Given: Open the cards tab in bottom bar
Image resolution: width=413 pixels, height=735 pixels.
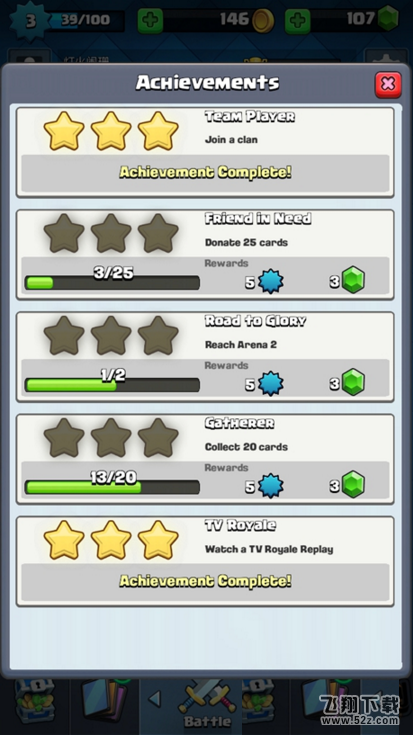Looking at the screenshot, I should pos(105,703).
